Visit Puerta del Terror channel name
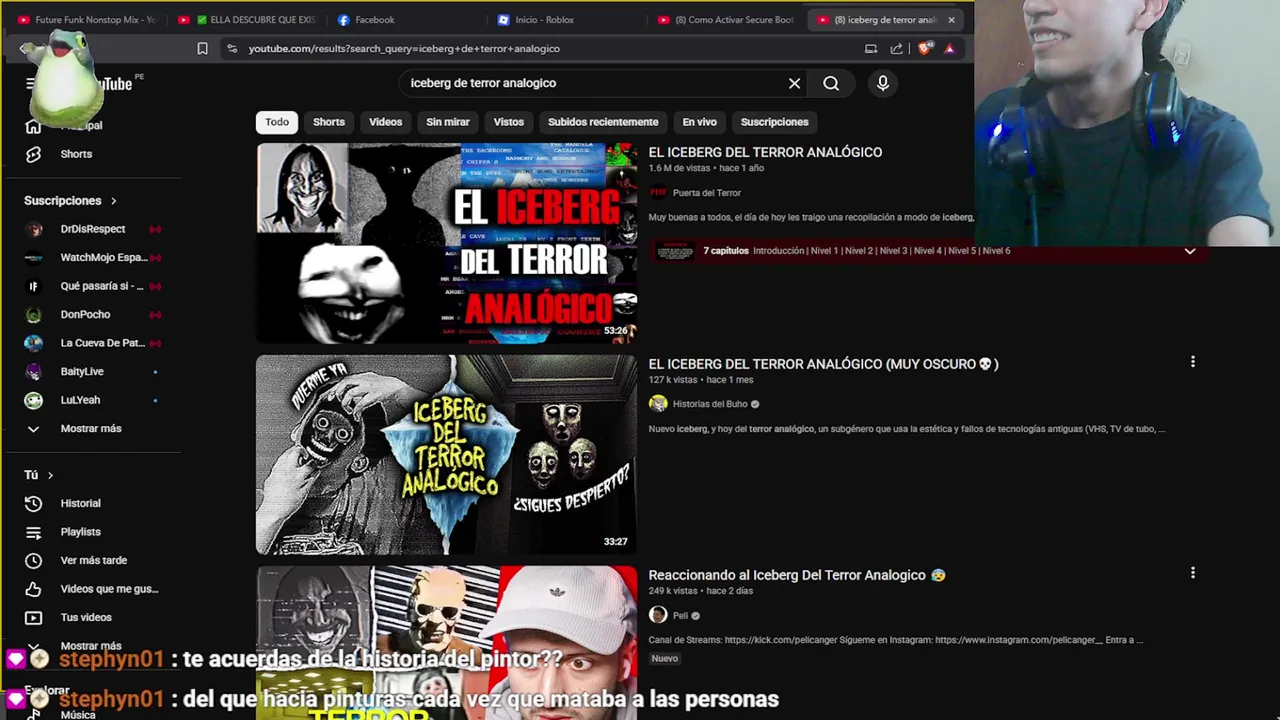The height and width of the screenshot is (720, 1280). (x=707, y=193)
